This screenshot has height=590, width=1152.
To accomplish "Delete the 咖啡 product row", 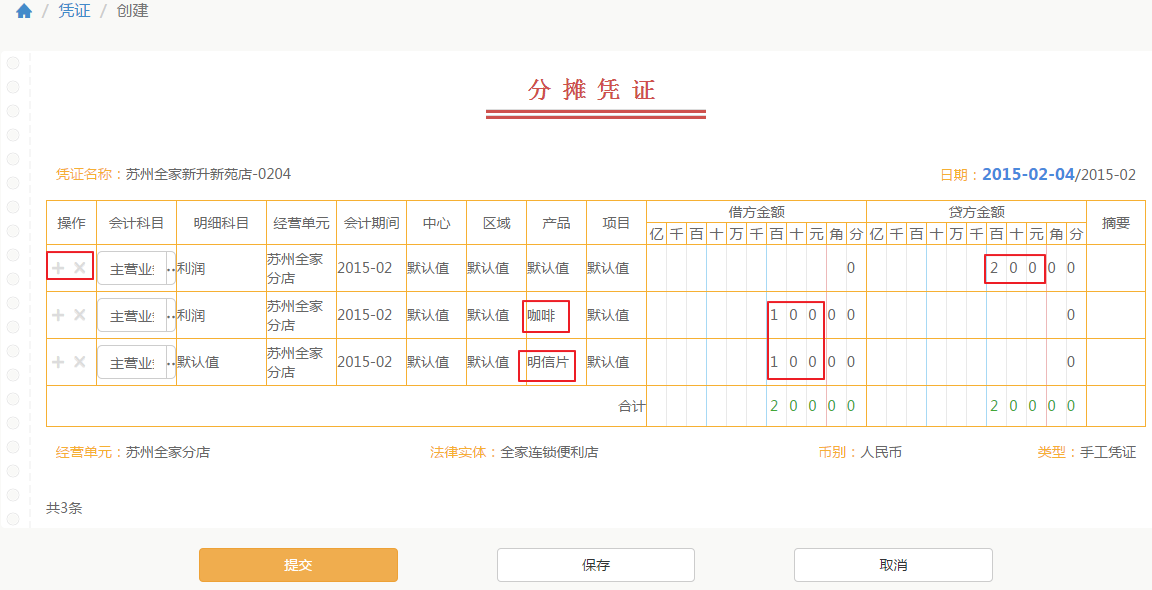I will (x=80, y=315).
